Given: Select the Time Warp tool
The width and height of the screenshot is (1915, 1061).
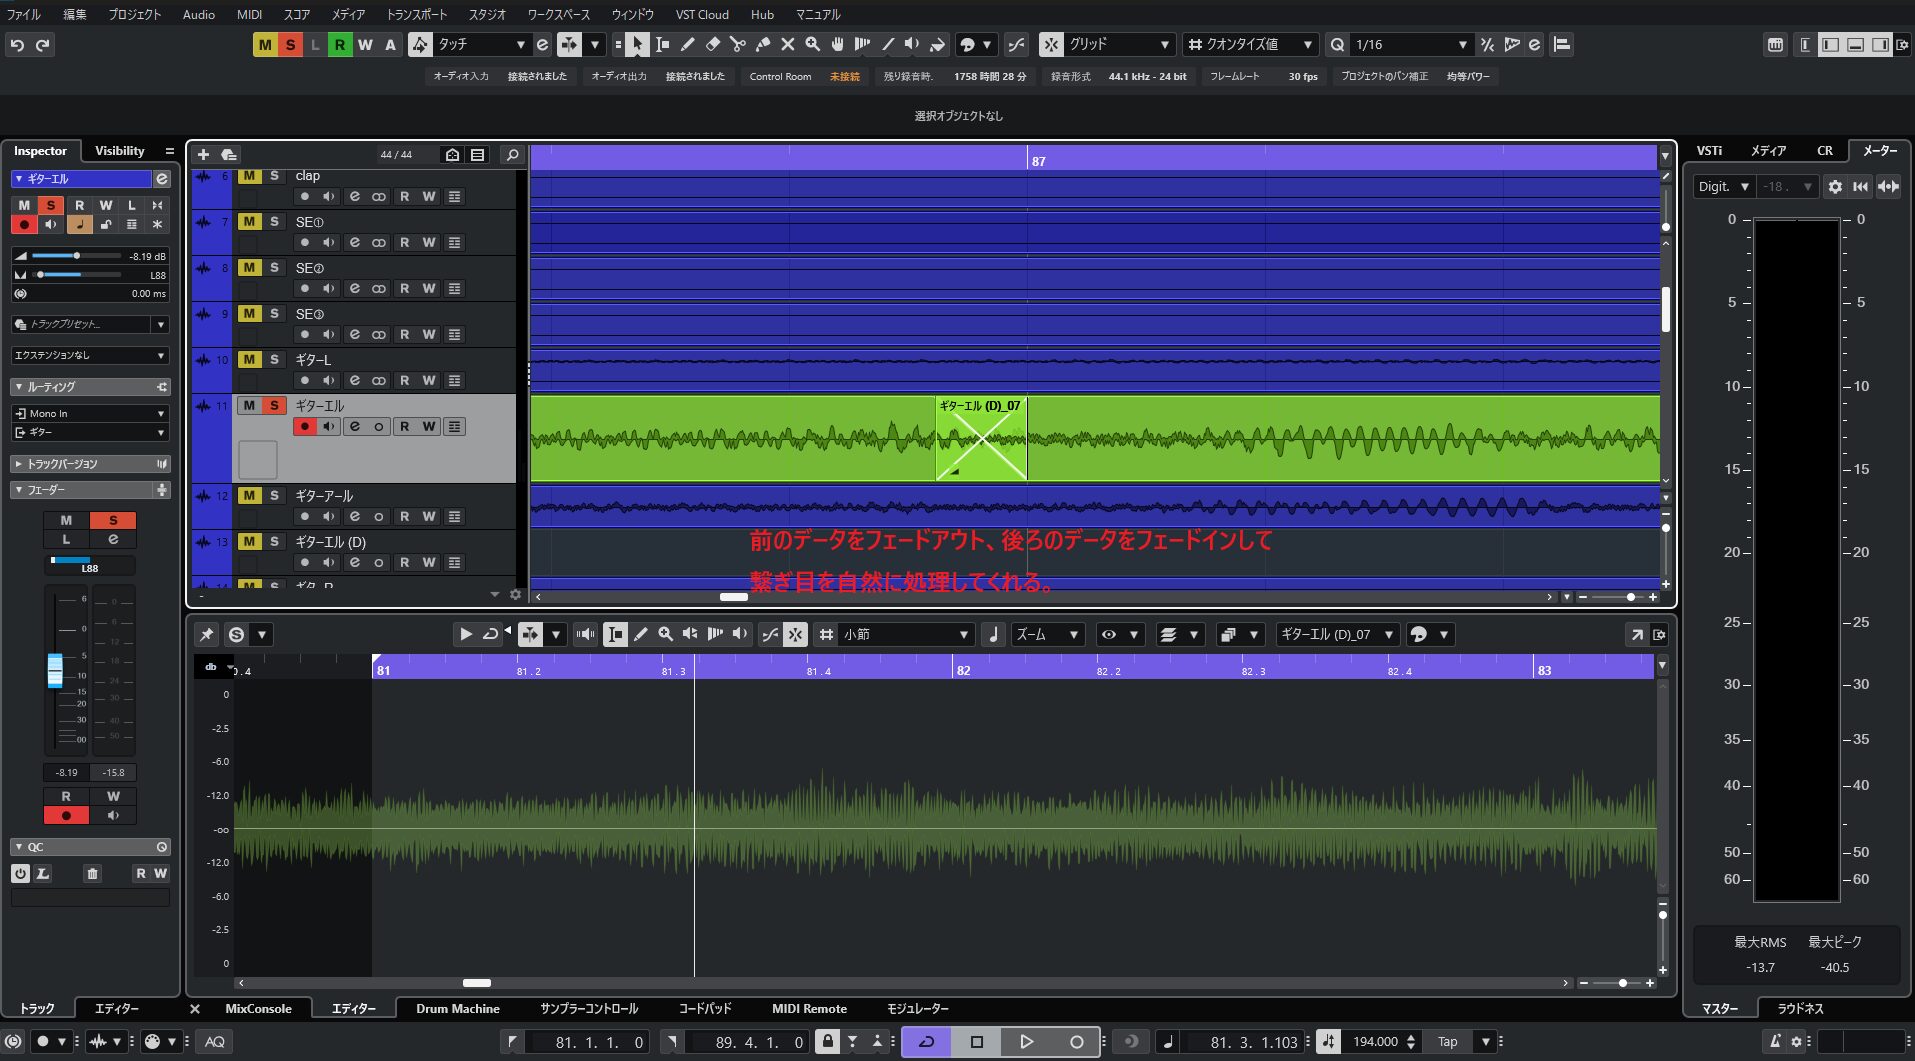Looking at the screenshot, I should coord(862,44).
